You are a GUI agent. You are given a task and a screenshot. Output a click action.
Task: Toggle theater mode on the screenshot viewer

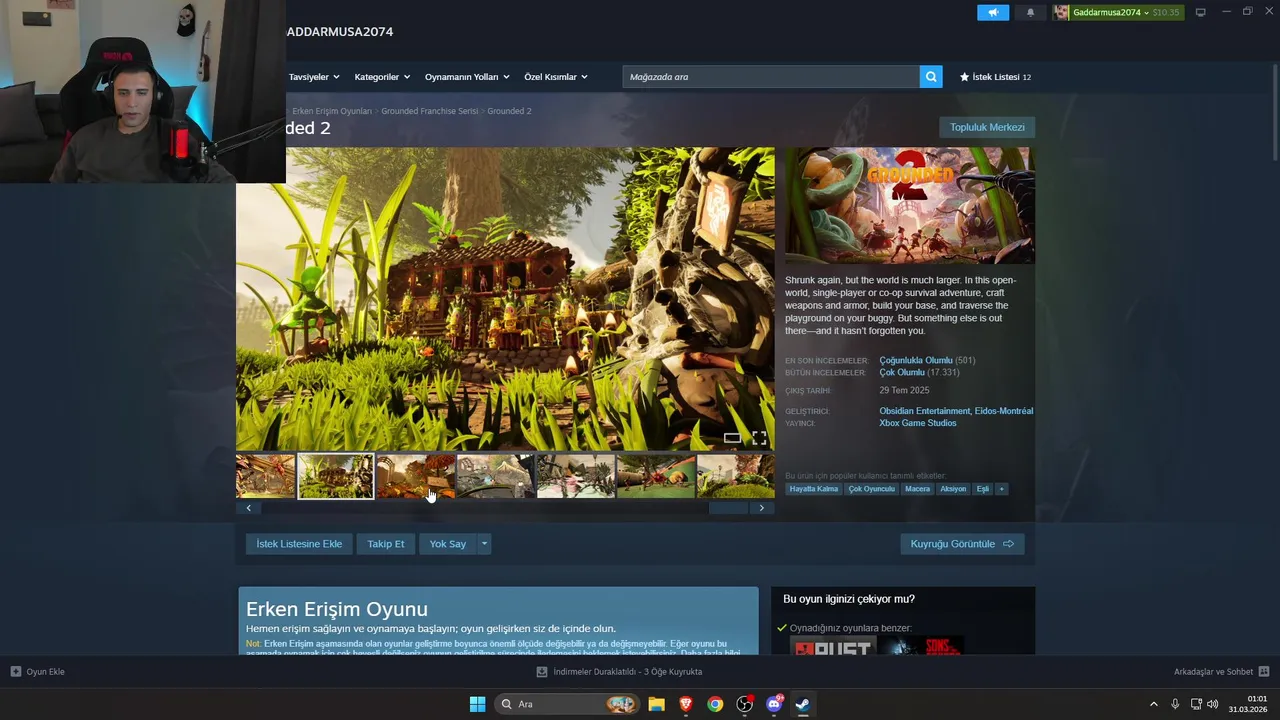[732, 438]
